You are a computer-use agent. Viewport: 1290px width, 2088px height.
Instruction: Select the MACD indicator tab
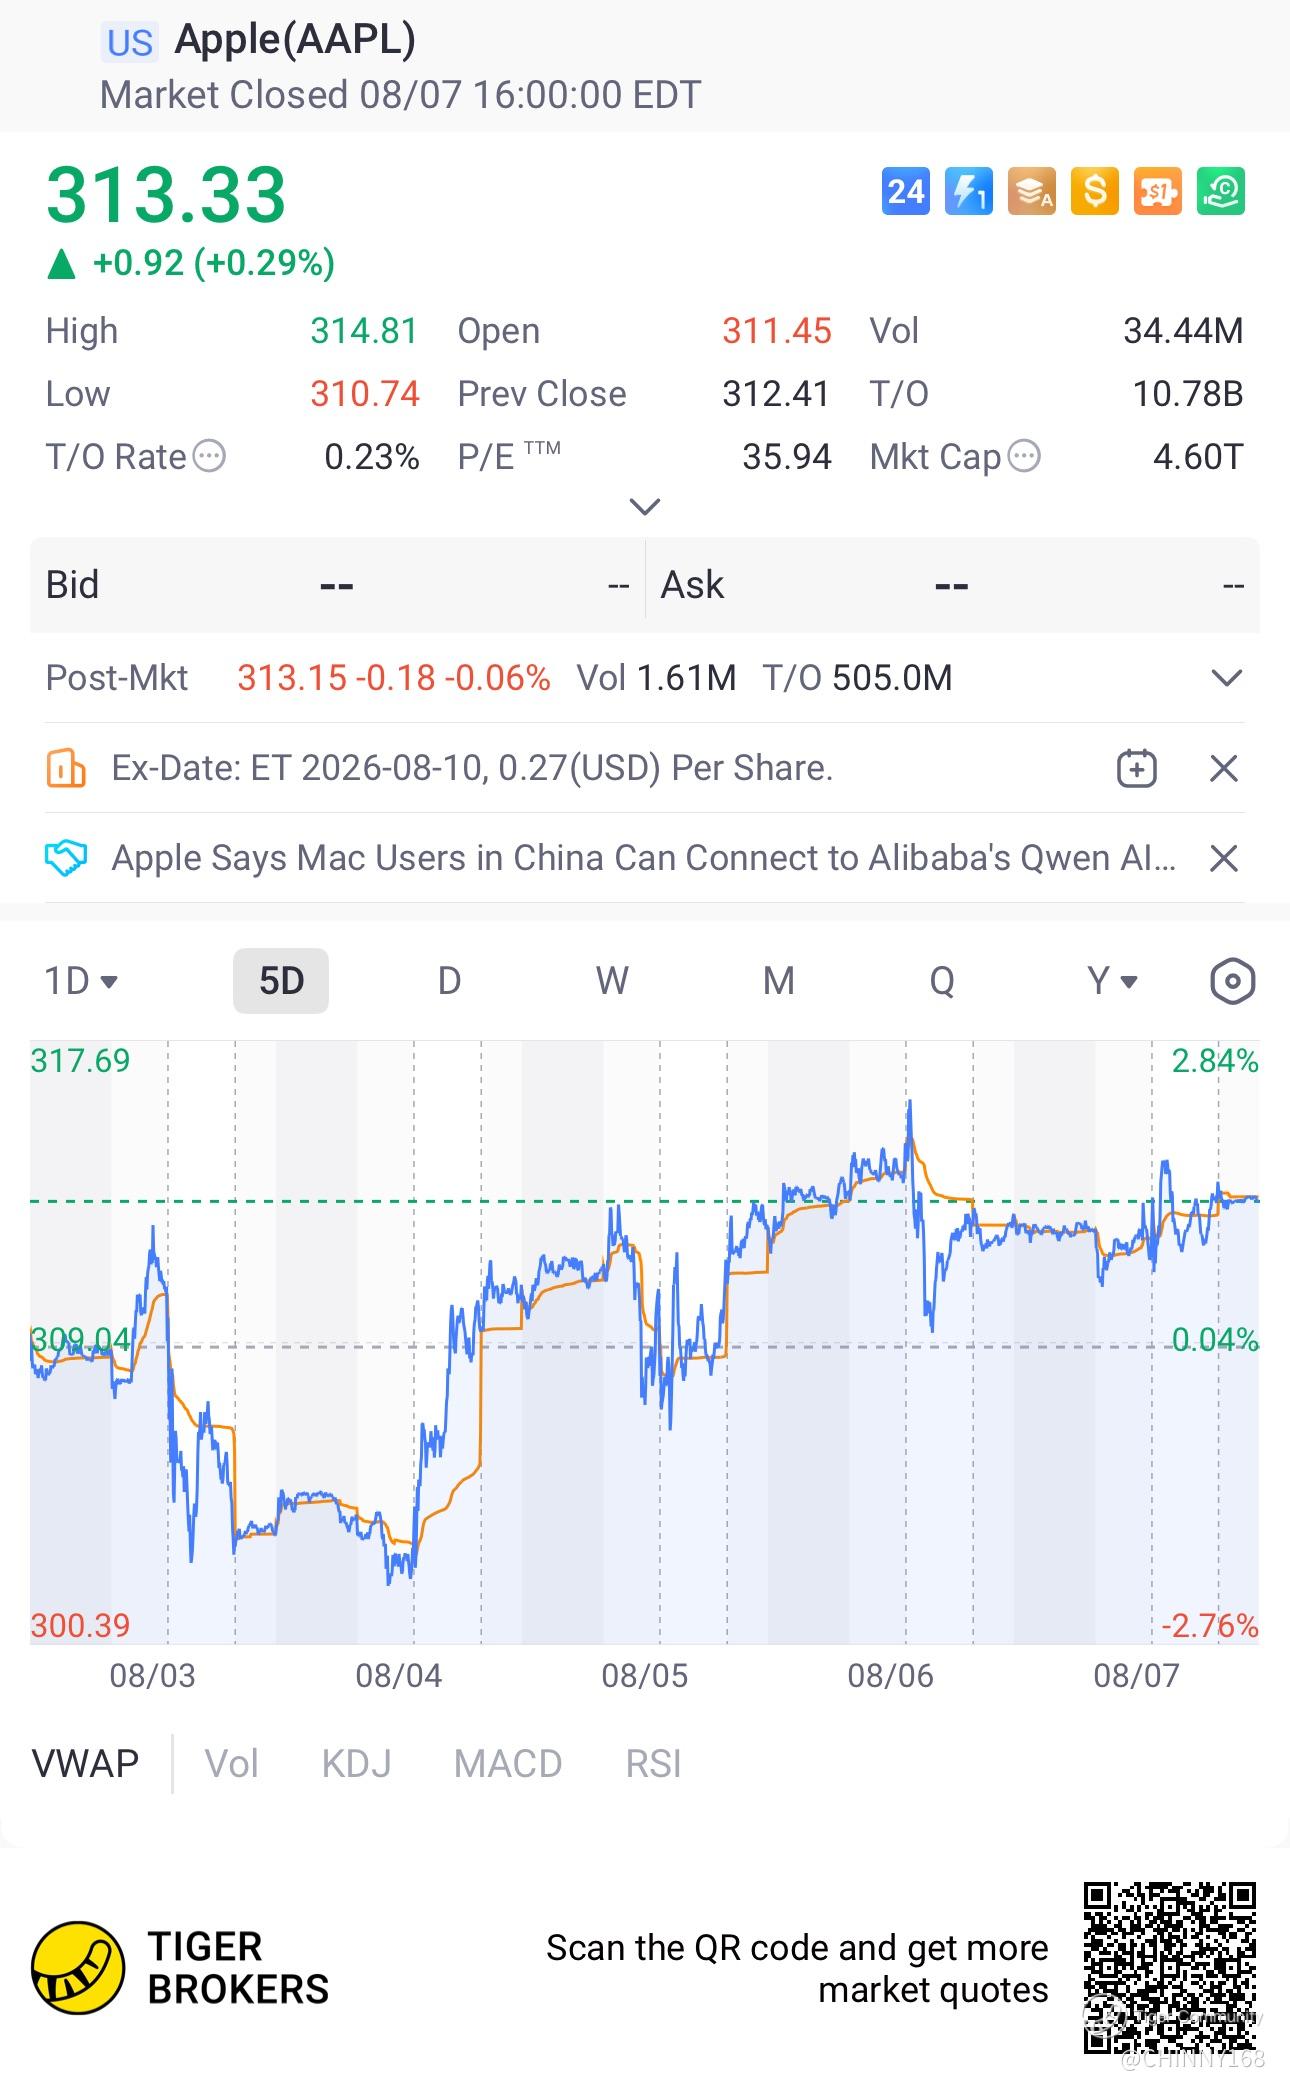(508, 1763)
